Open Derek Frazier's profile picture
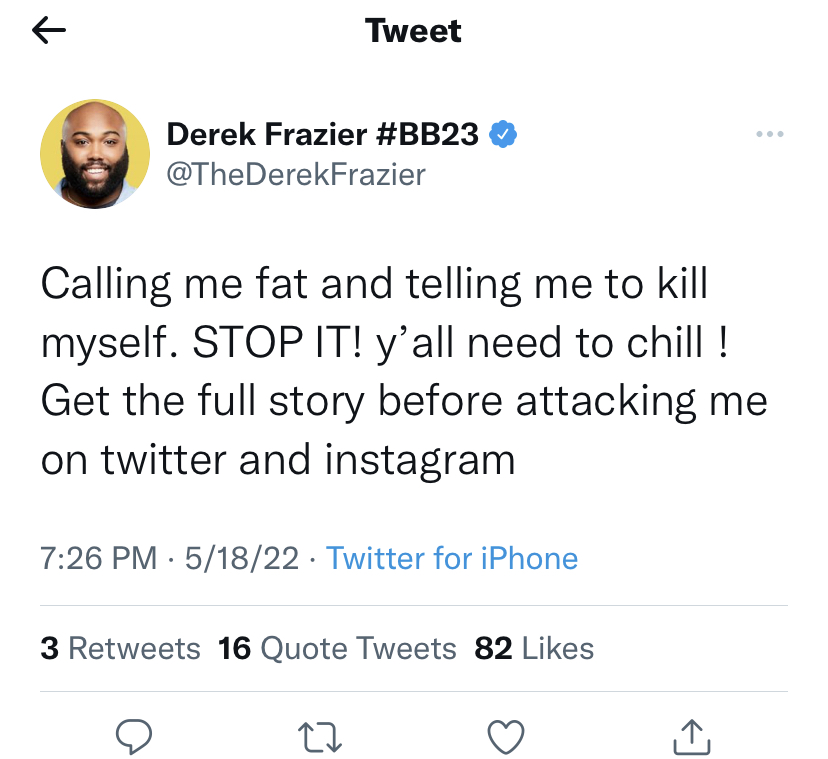Image resolution: width=828 pixels, height=759 pixels. click(95, 154)
